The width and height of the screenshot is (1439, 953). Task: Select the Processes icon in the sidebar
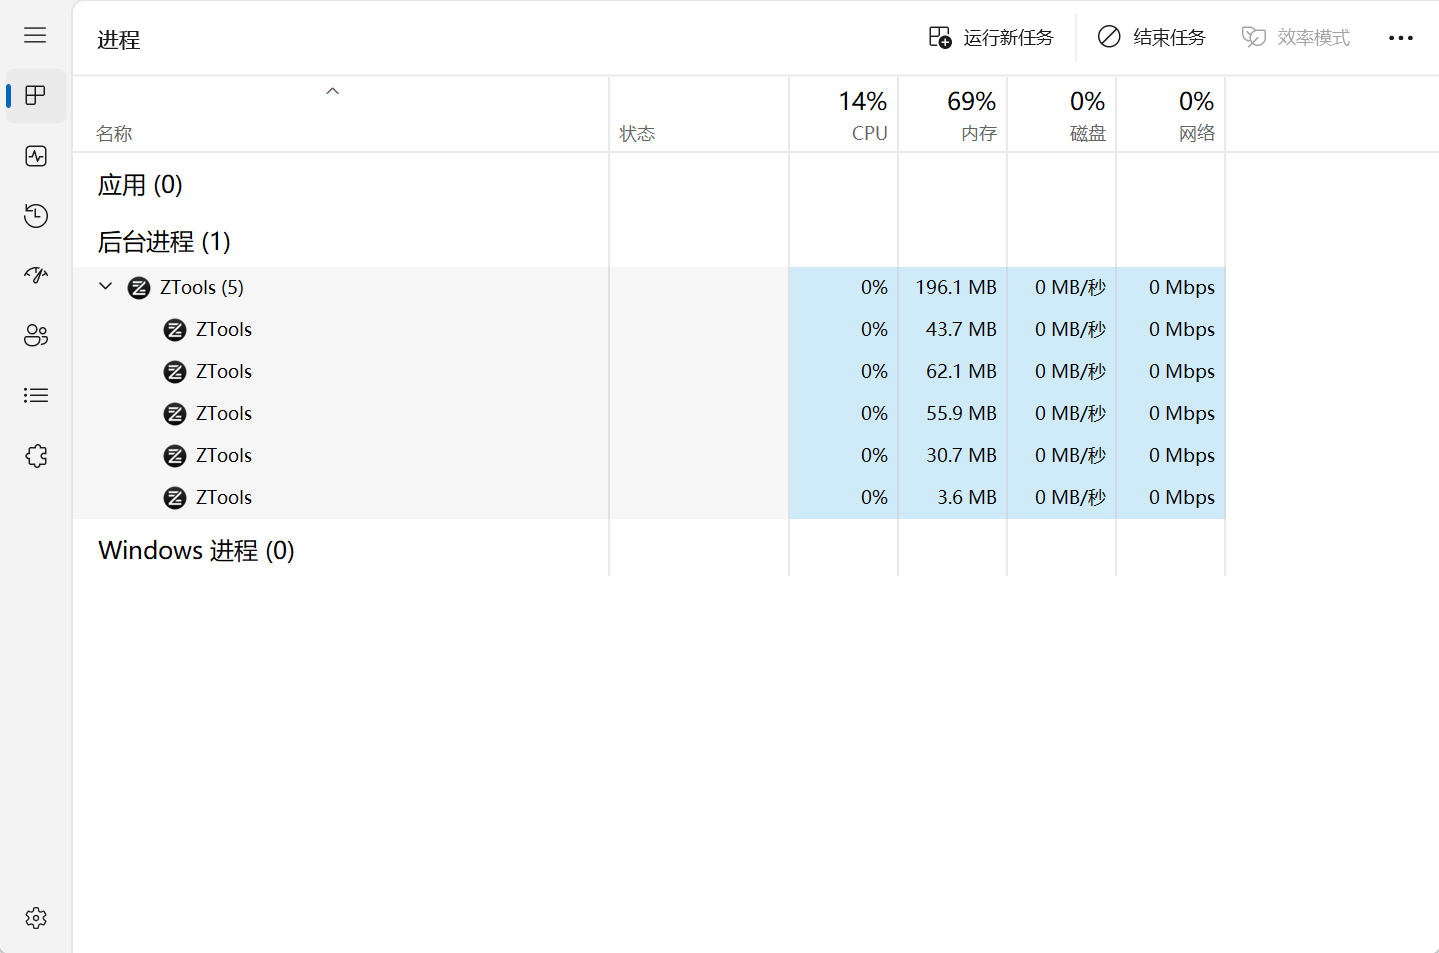[36, 96]
